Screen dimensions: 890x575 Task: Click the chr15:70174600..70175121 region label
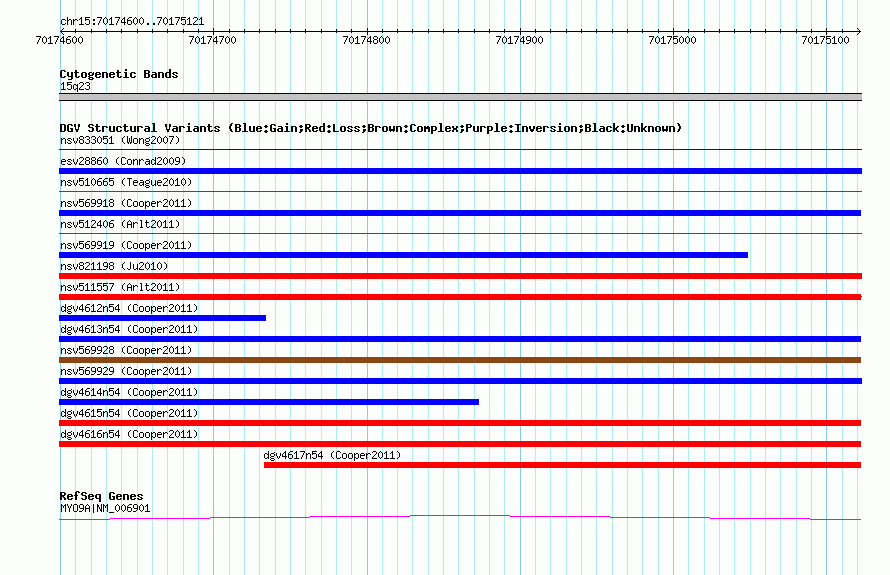(x=132, y=21)
